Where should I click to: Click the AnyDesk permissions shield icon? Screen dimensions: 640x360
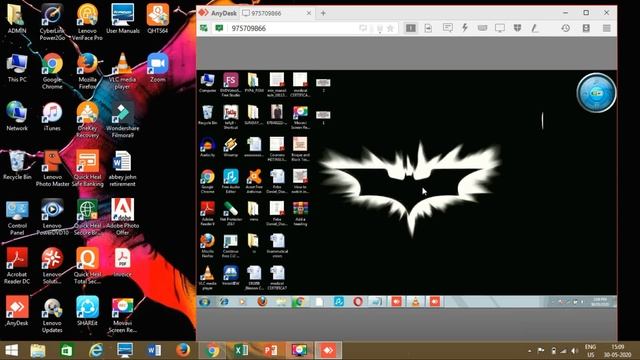(517, 28)
